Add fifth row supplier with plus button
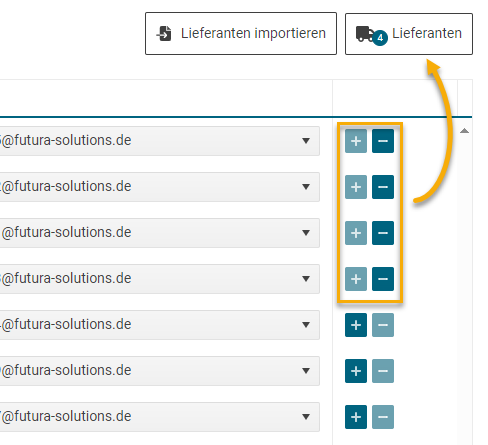Viewport: 488px width, 445px height. [x=356, y=325]
